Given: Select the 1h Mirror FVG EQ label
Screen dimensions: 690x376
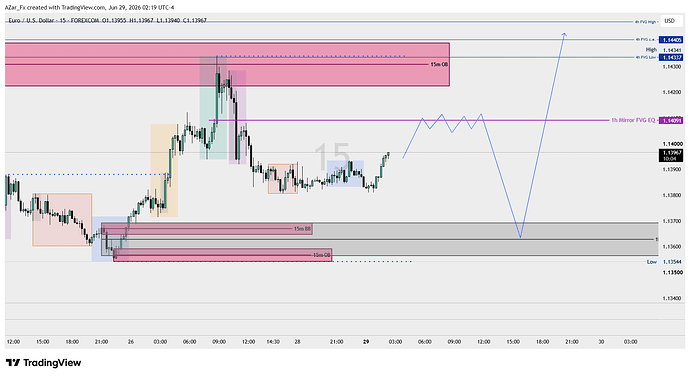Looking at the screenshot, I should 633,120.
